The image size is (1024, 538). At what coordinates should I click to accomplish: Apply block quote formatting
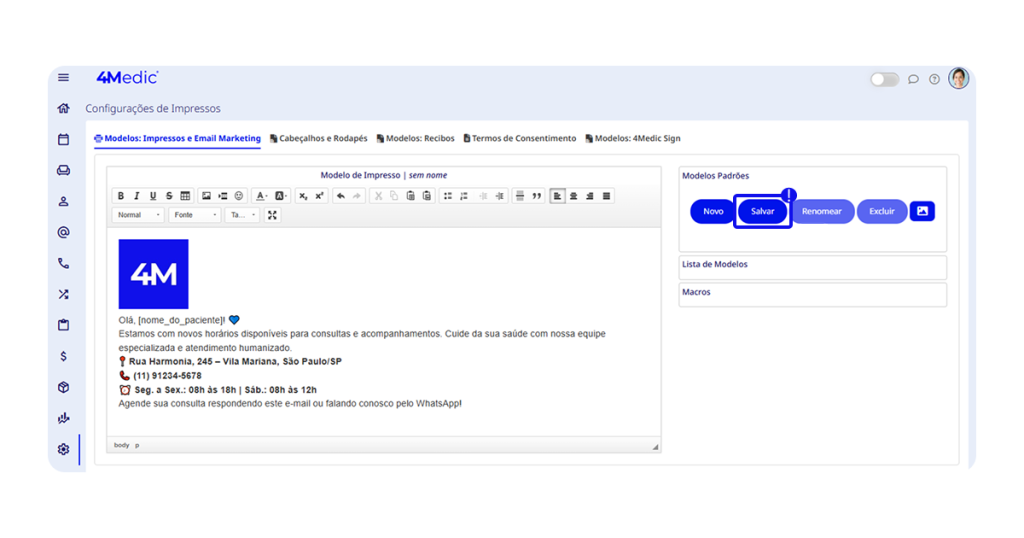pos(537,196)
